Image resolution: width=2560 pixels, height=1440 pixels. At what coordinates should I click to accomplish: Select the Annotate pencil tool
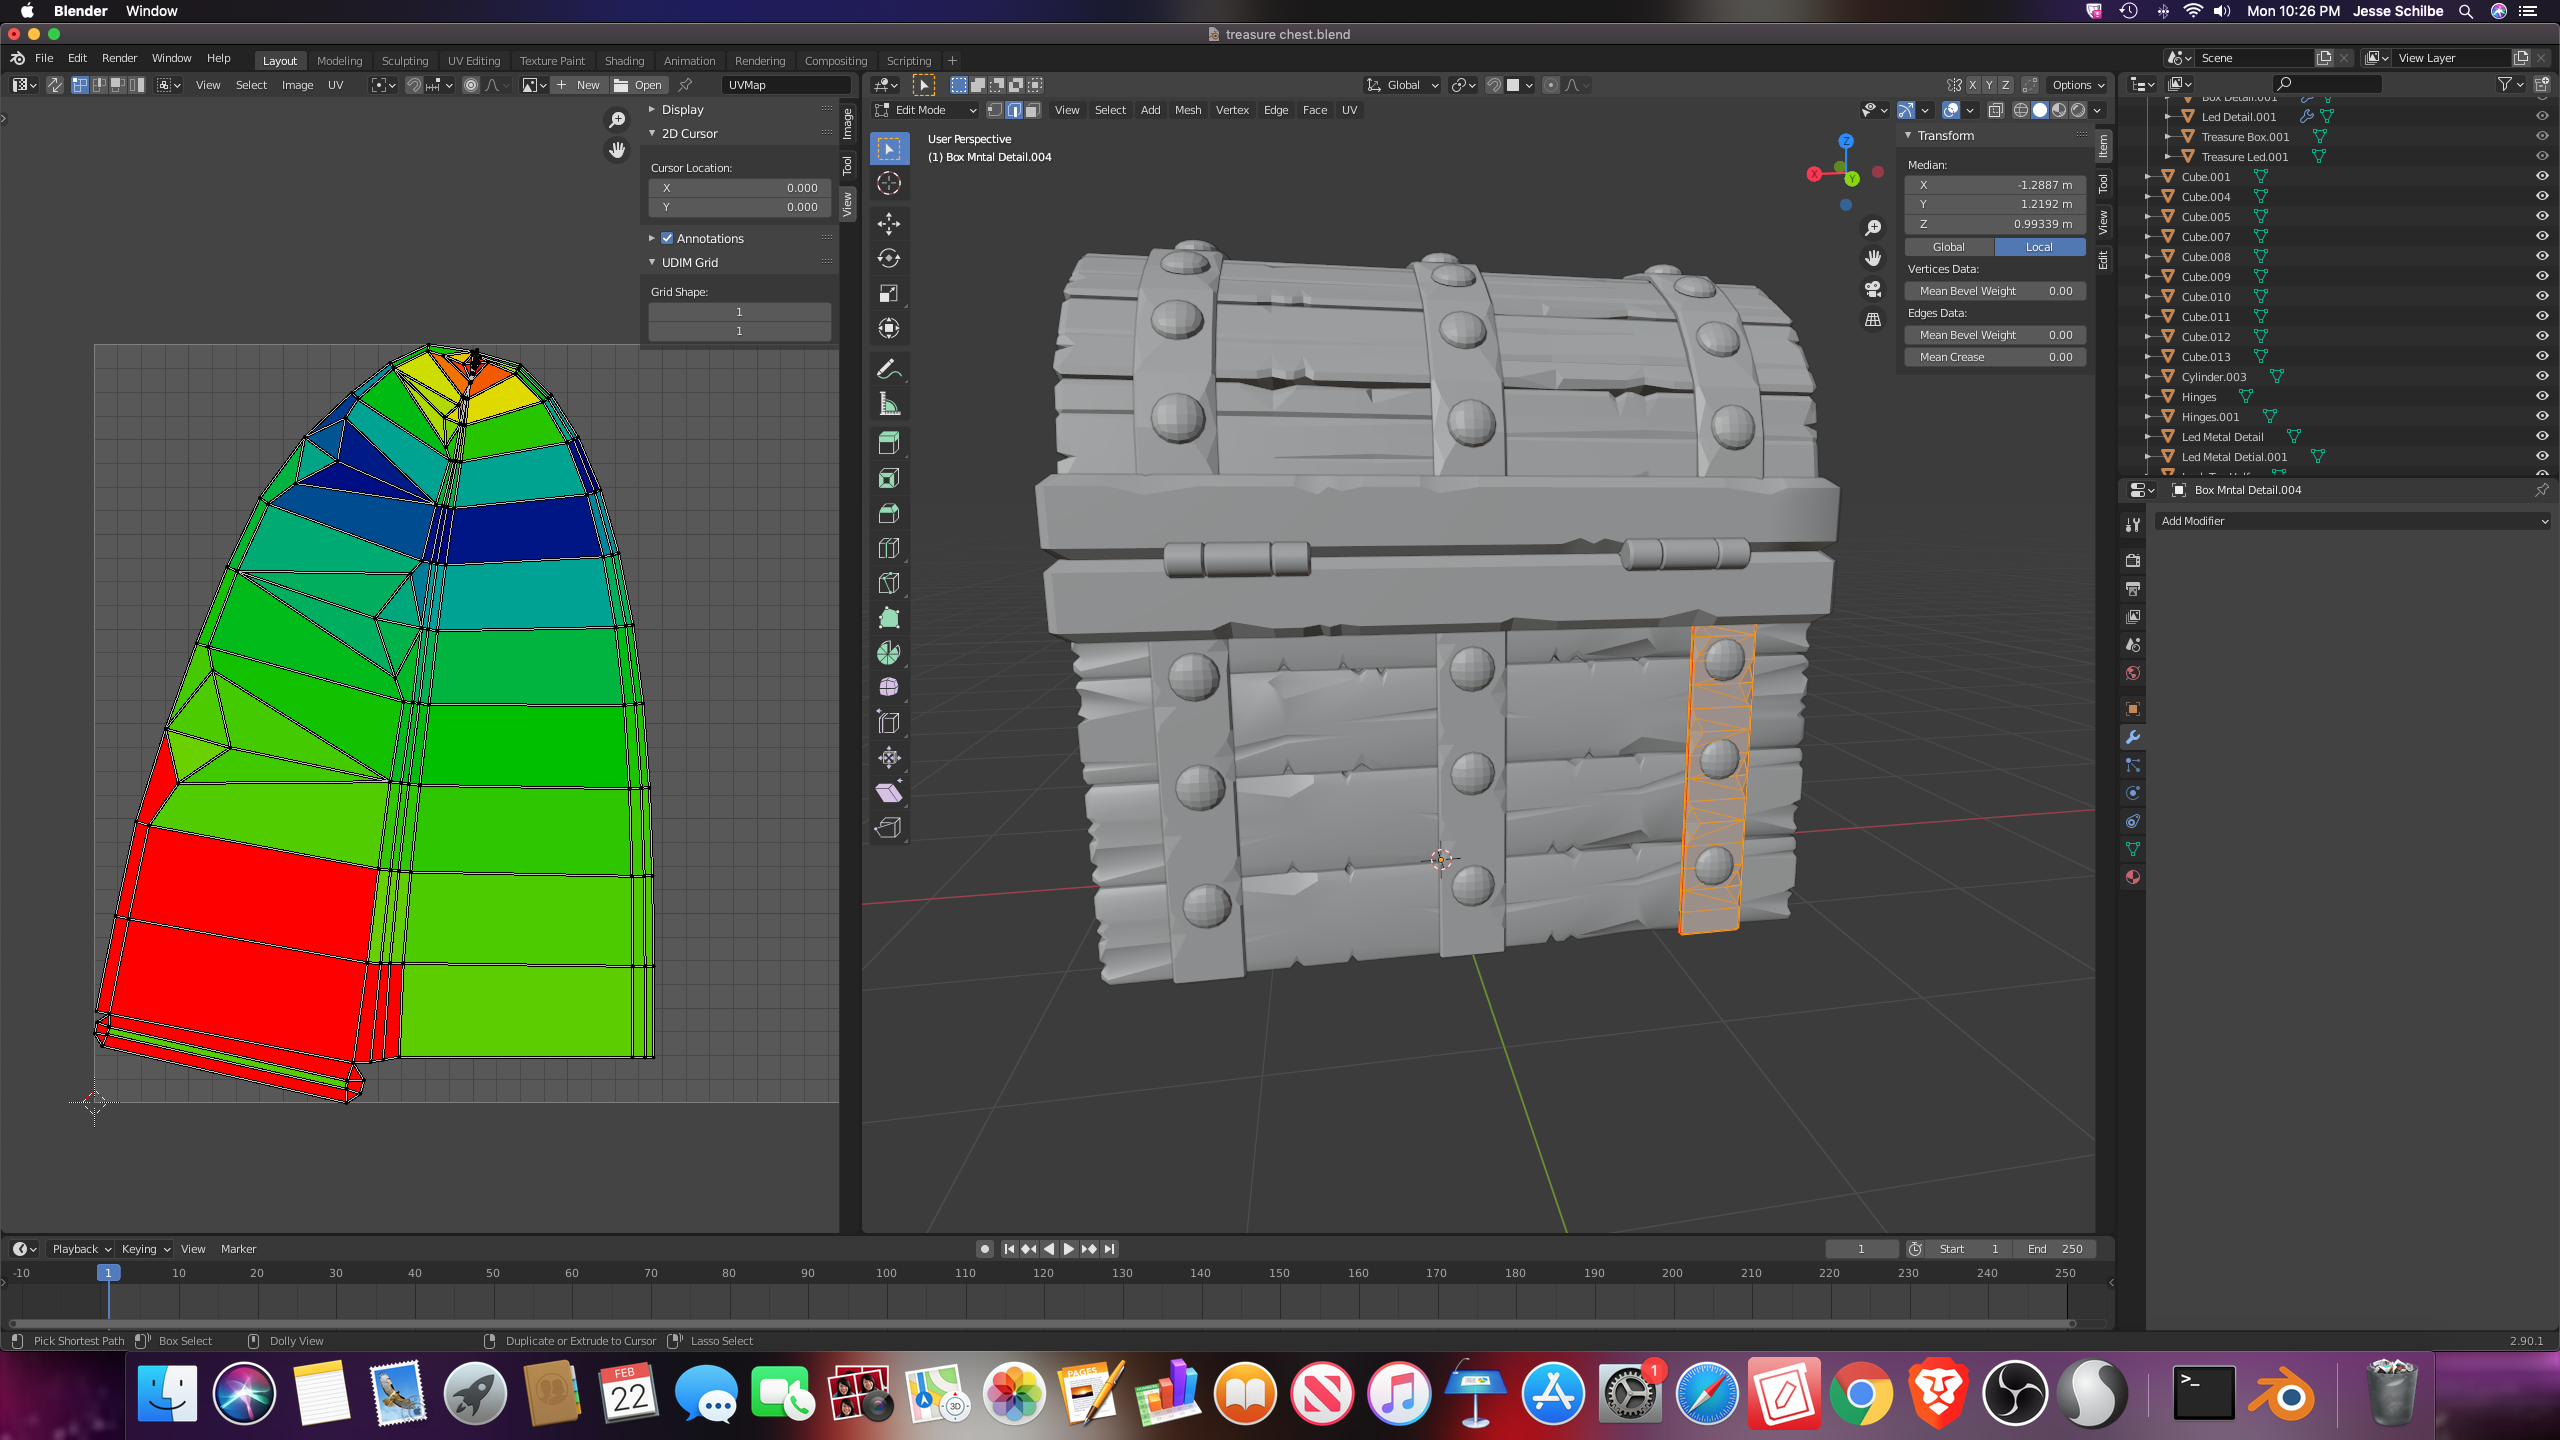(888, 369)
